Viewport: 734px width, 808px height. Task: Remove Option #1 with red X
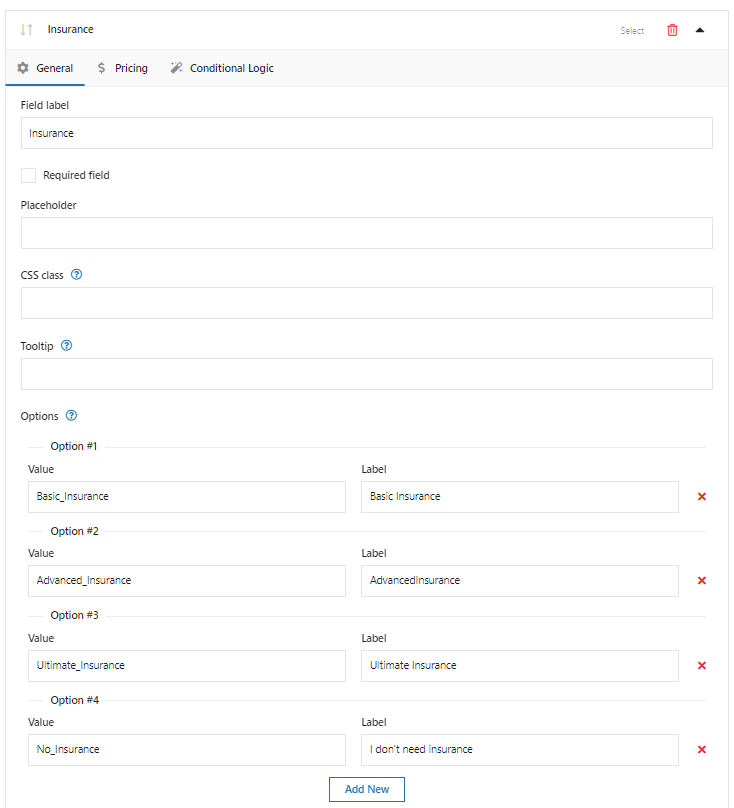point(702,497)
